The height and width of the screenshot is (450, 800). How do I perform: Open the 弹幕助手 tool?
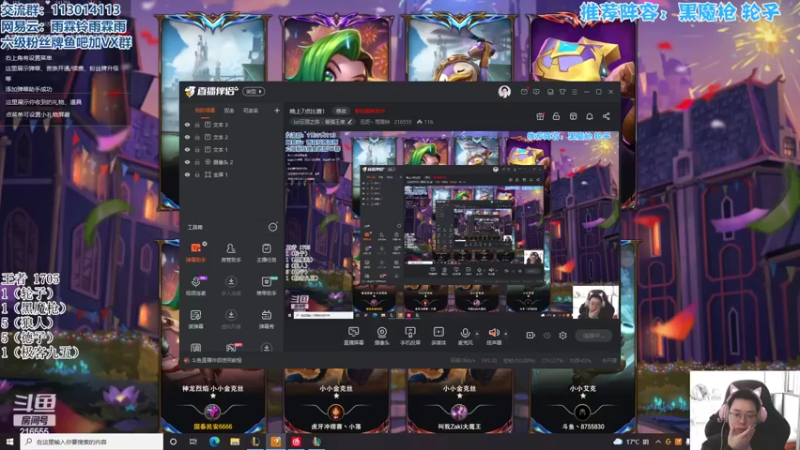click(196, 252)
